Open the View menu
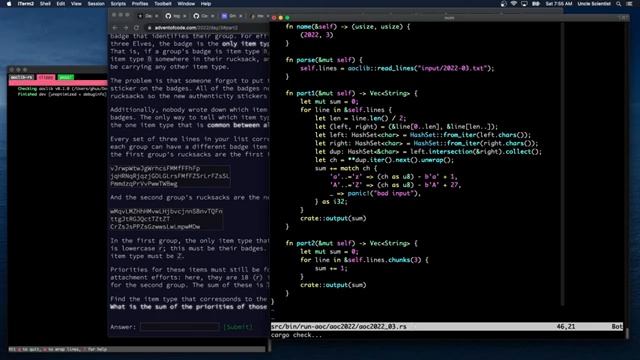 point(76,4)
